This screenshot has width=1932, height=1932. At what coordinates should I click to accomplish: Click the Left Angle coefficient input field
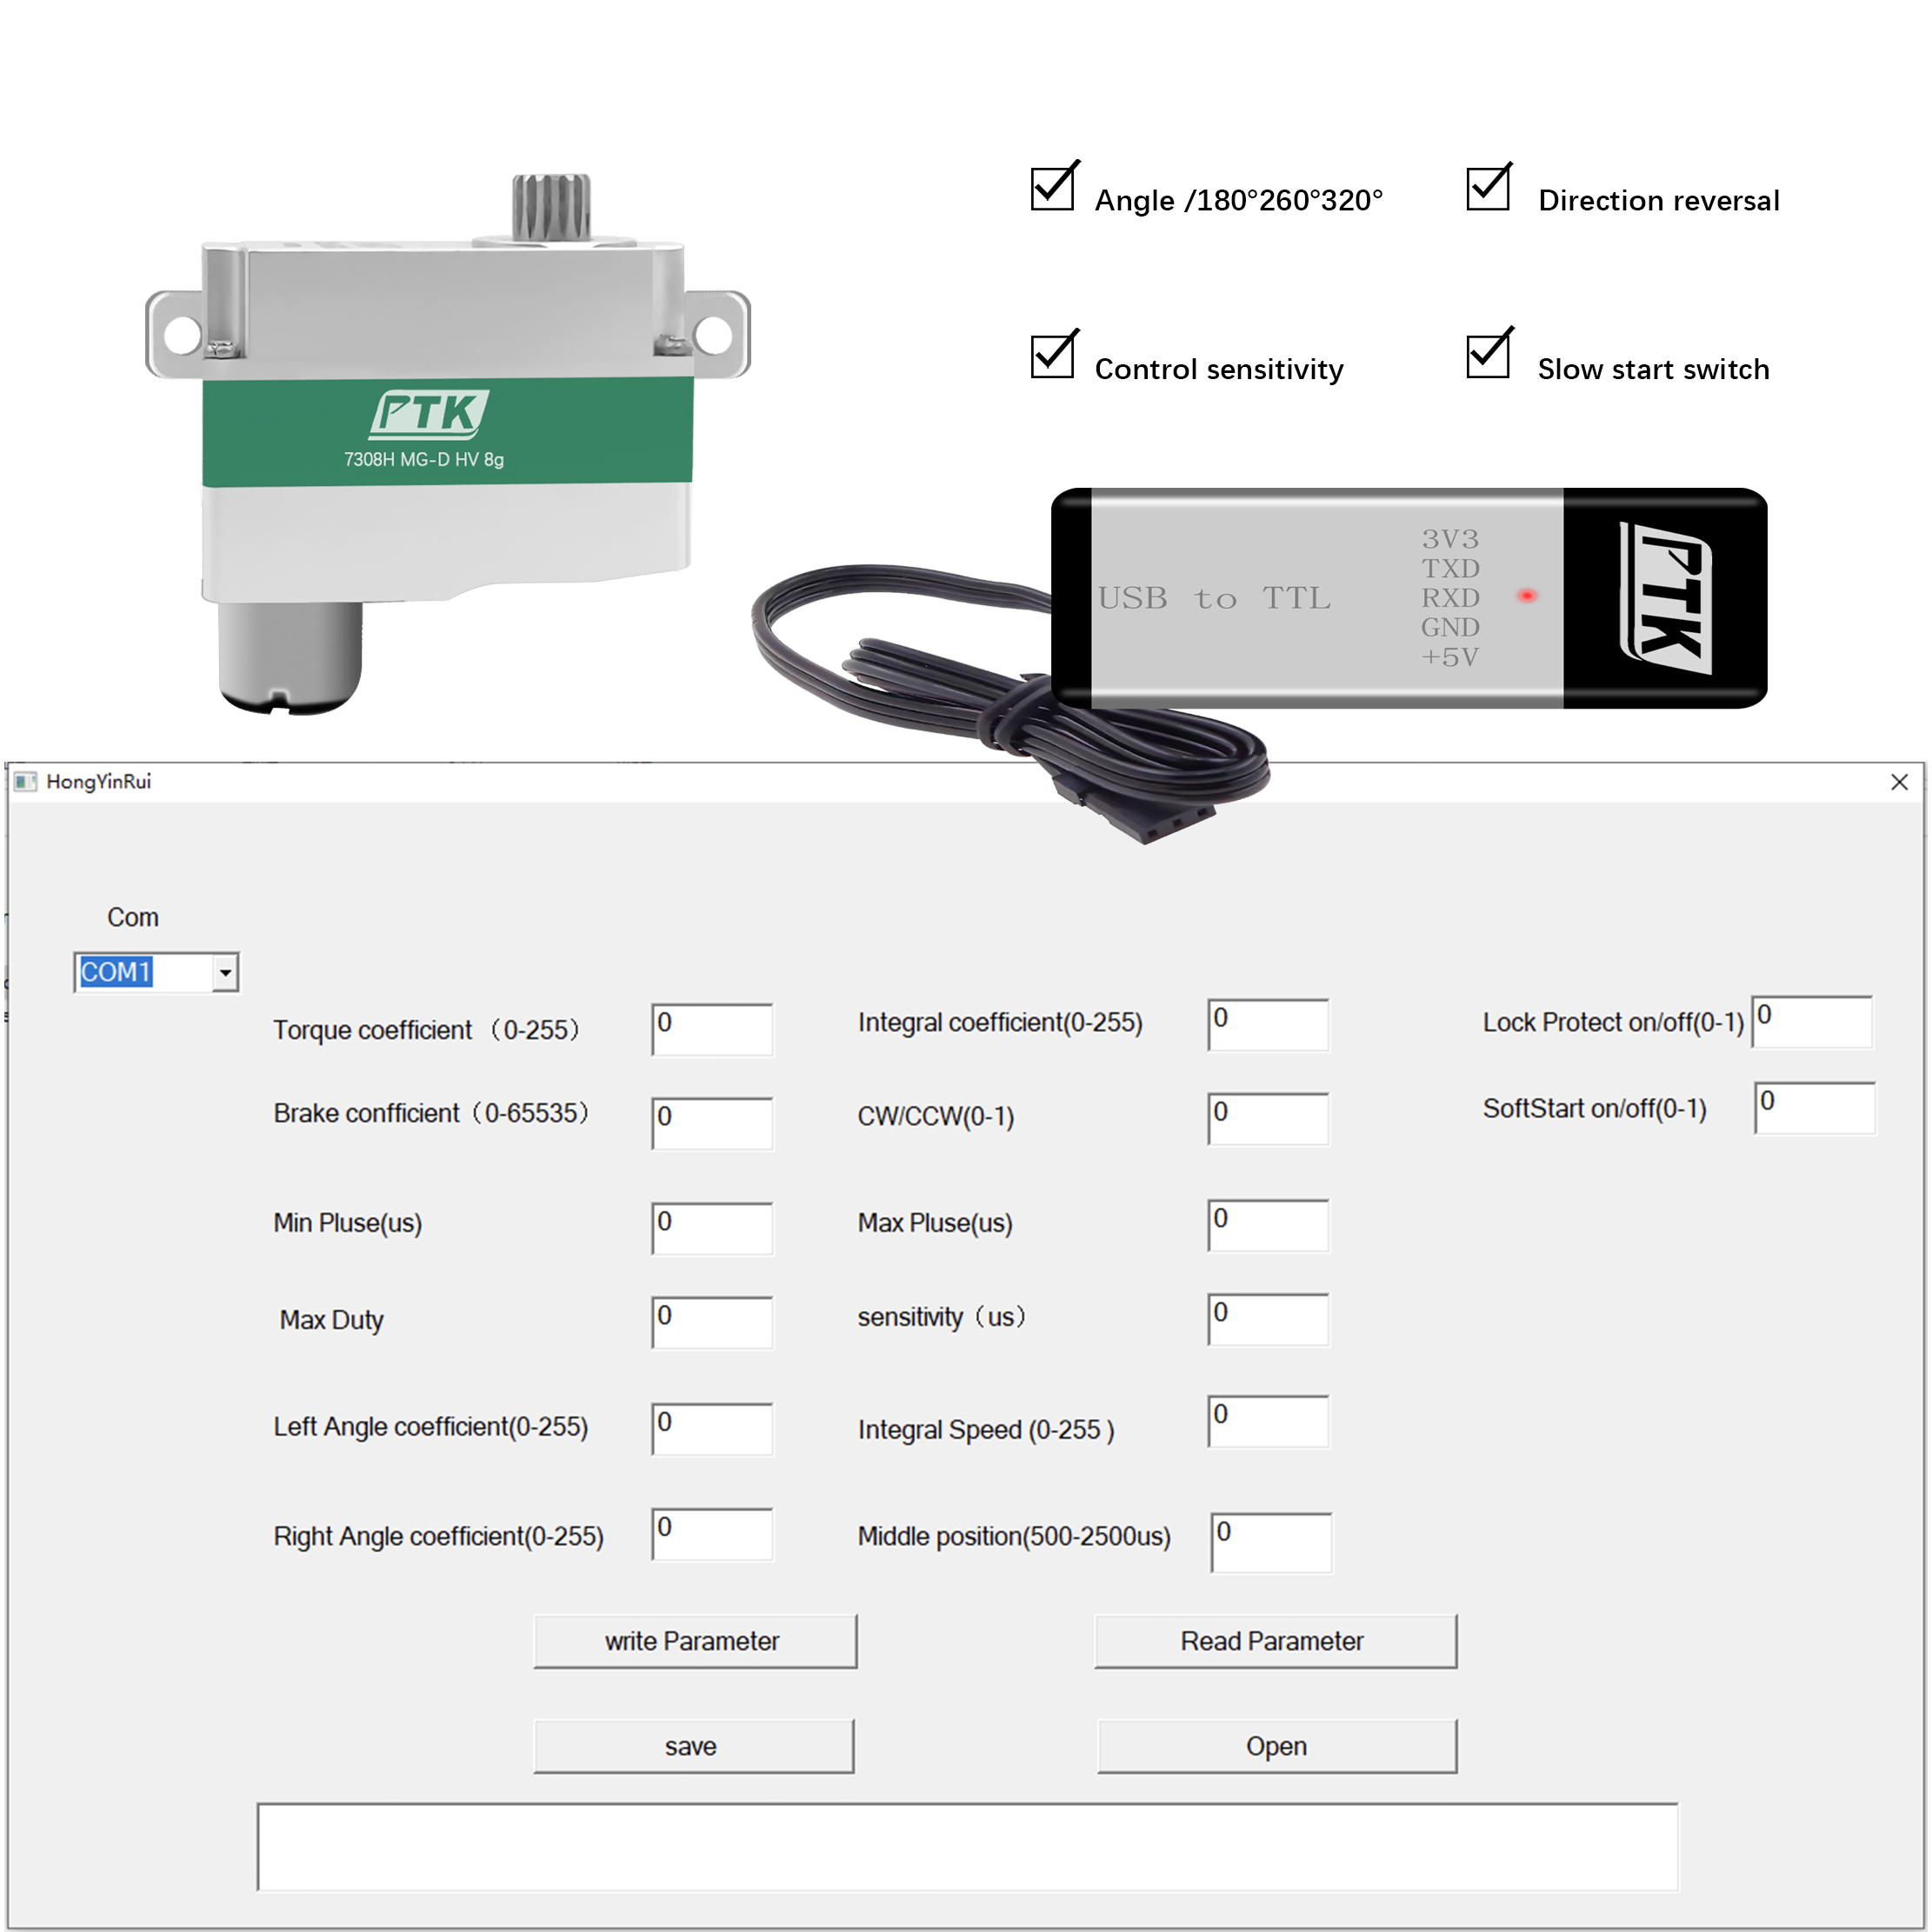click(712, 1429)
